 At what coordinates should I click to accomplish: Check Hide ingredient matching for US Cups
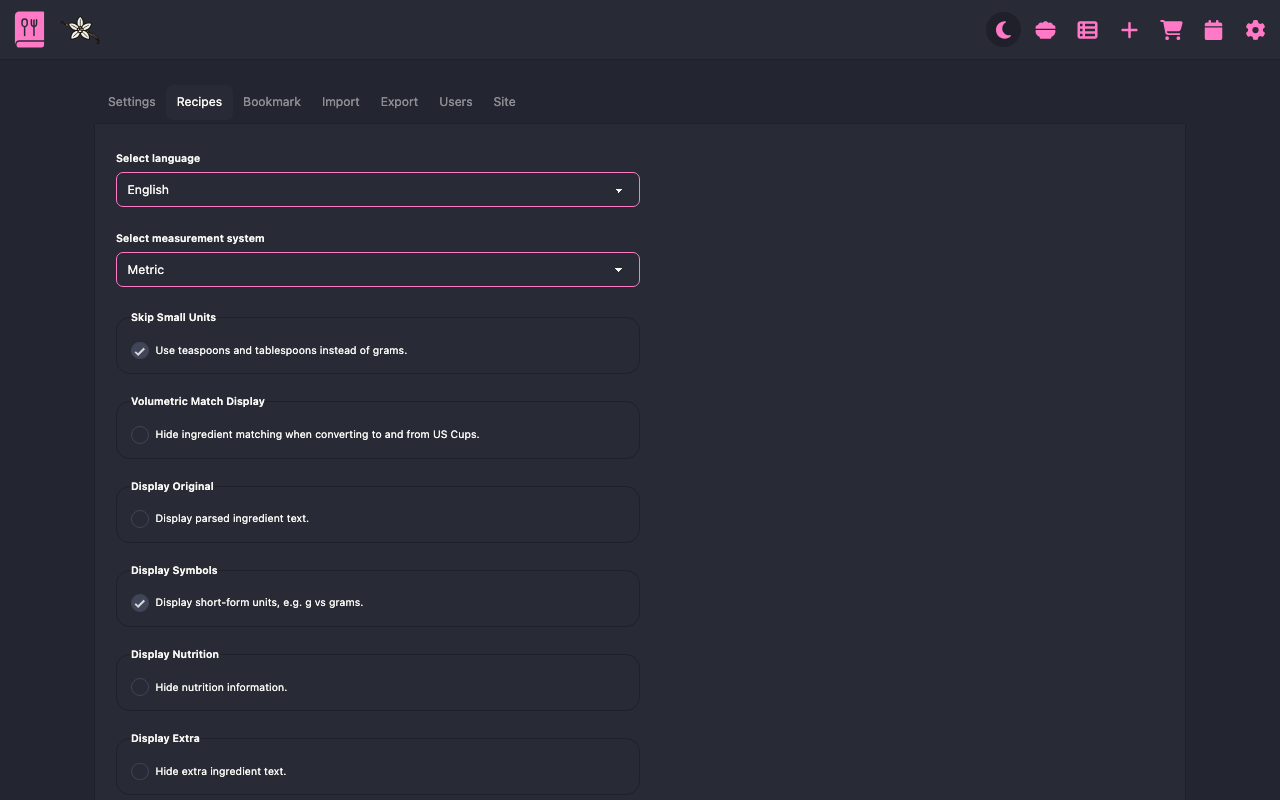point(140,435)
